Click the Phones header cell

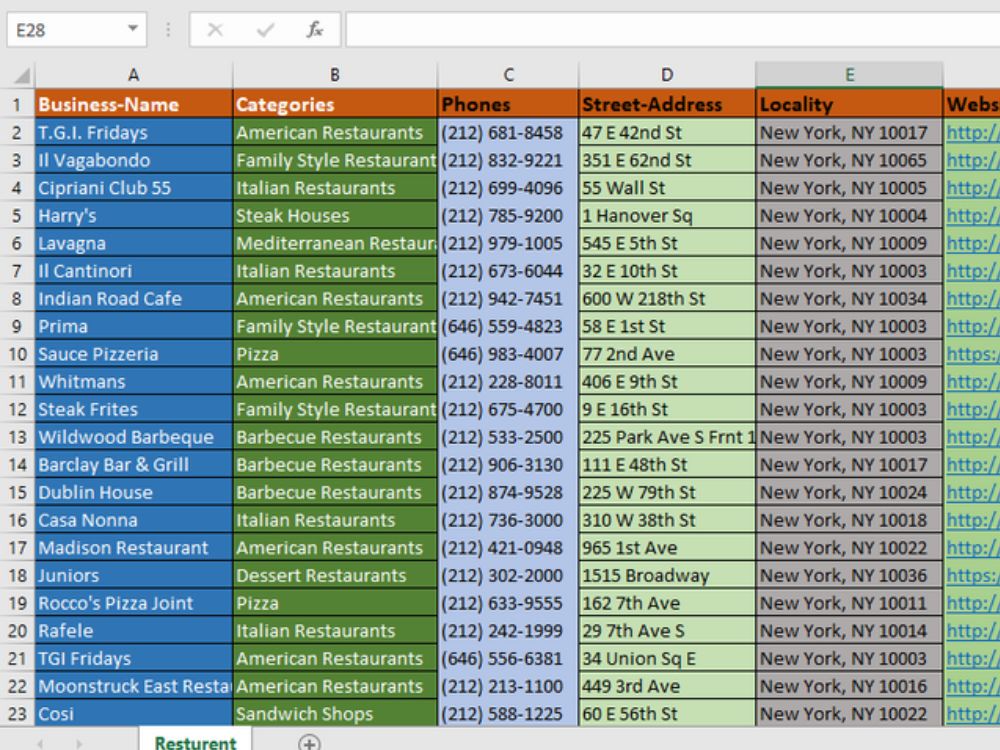click(x=508, y=104)
